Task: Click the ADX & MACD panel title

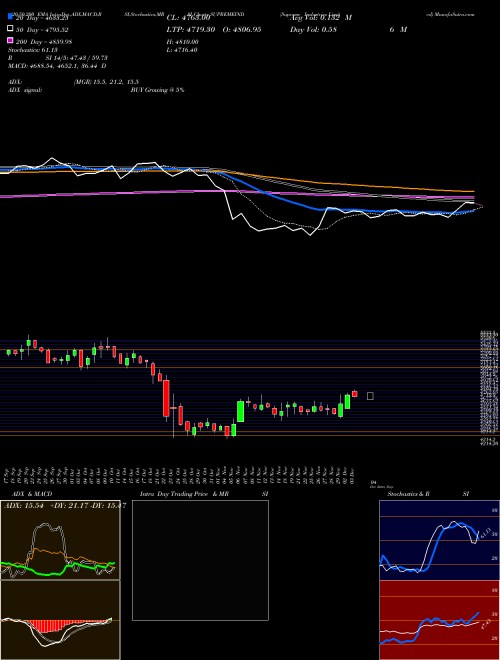Action: tap(32, 494)
